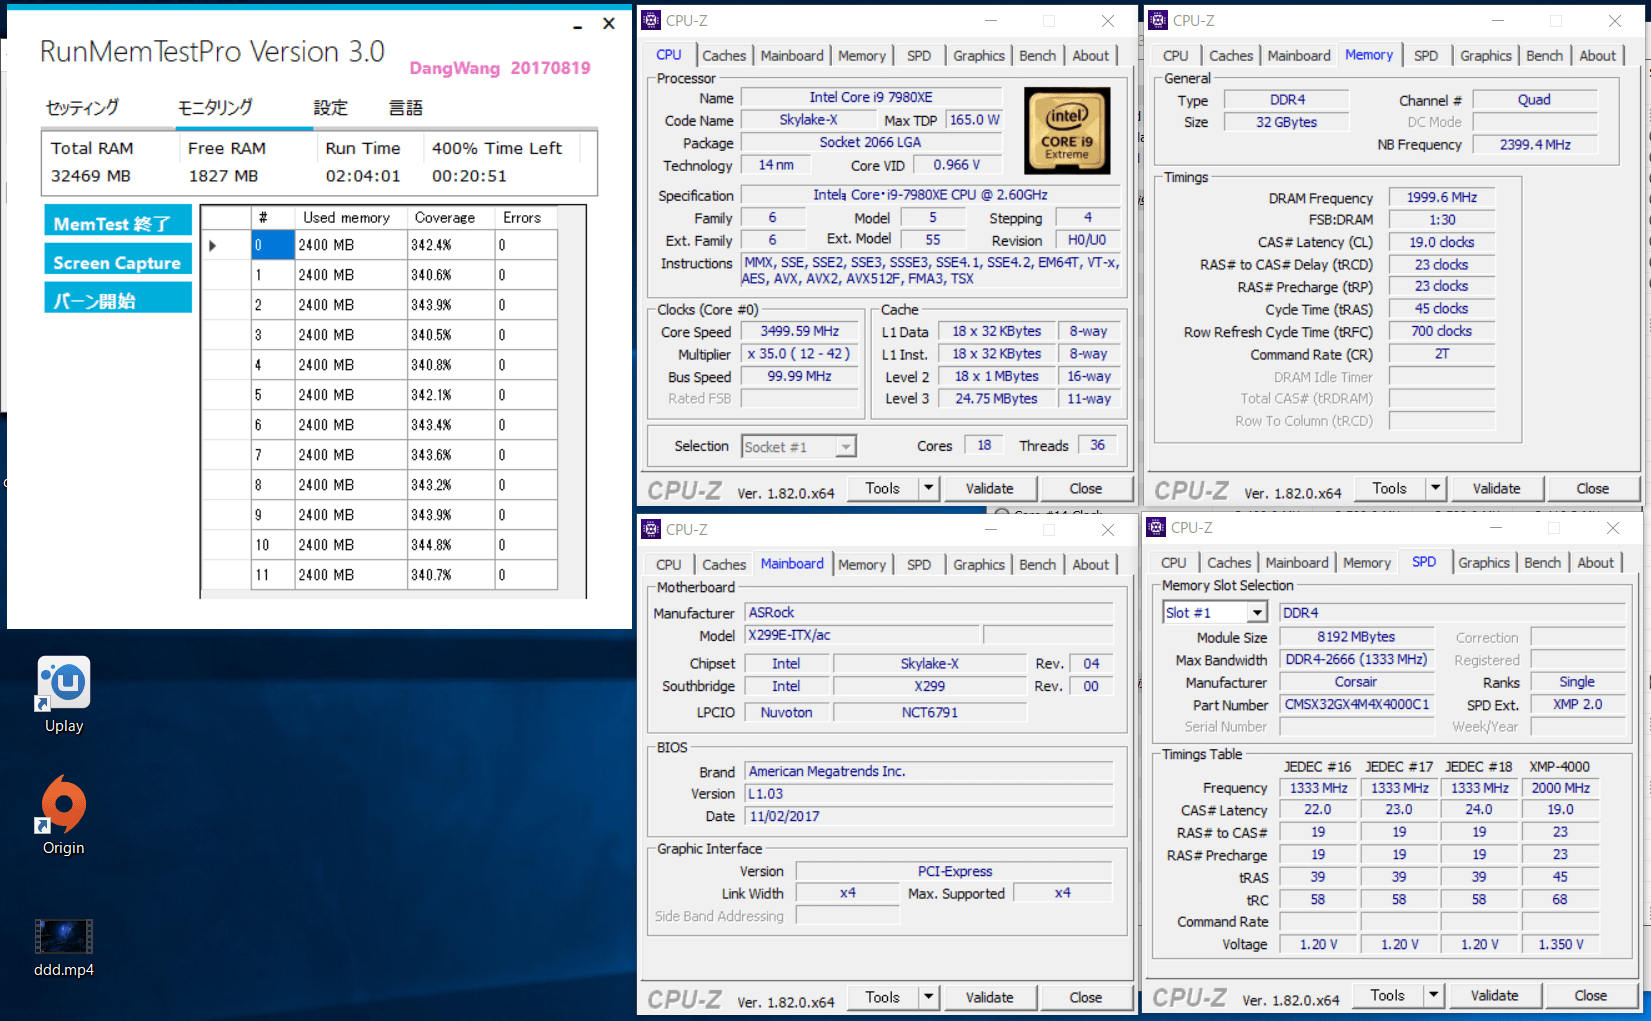
Task: Click the DRAM Frequency value 1999.6 MHz
Action: pyautogui.click(x=1441, y=197)
